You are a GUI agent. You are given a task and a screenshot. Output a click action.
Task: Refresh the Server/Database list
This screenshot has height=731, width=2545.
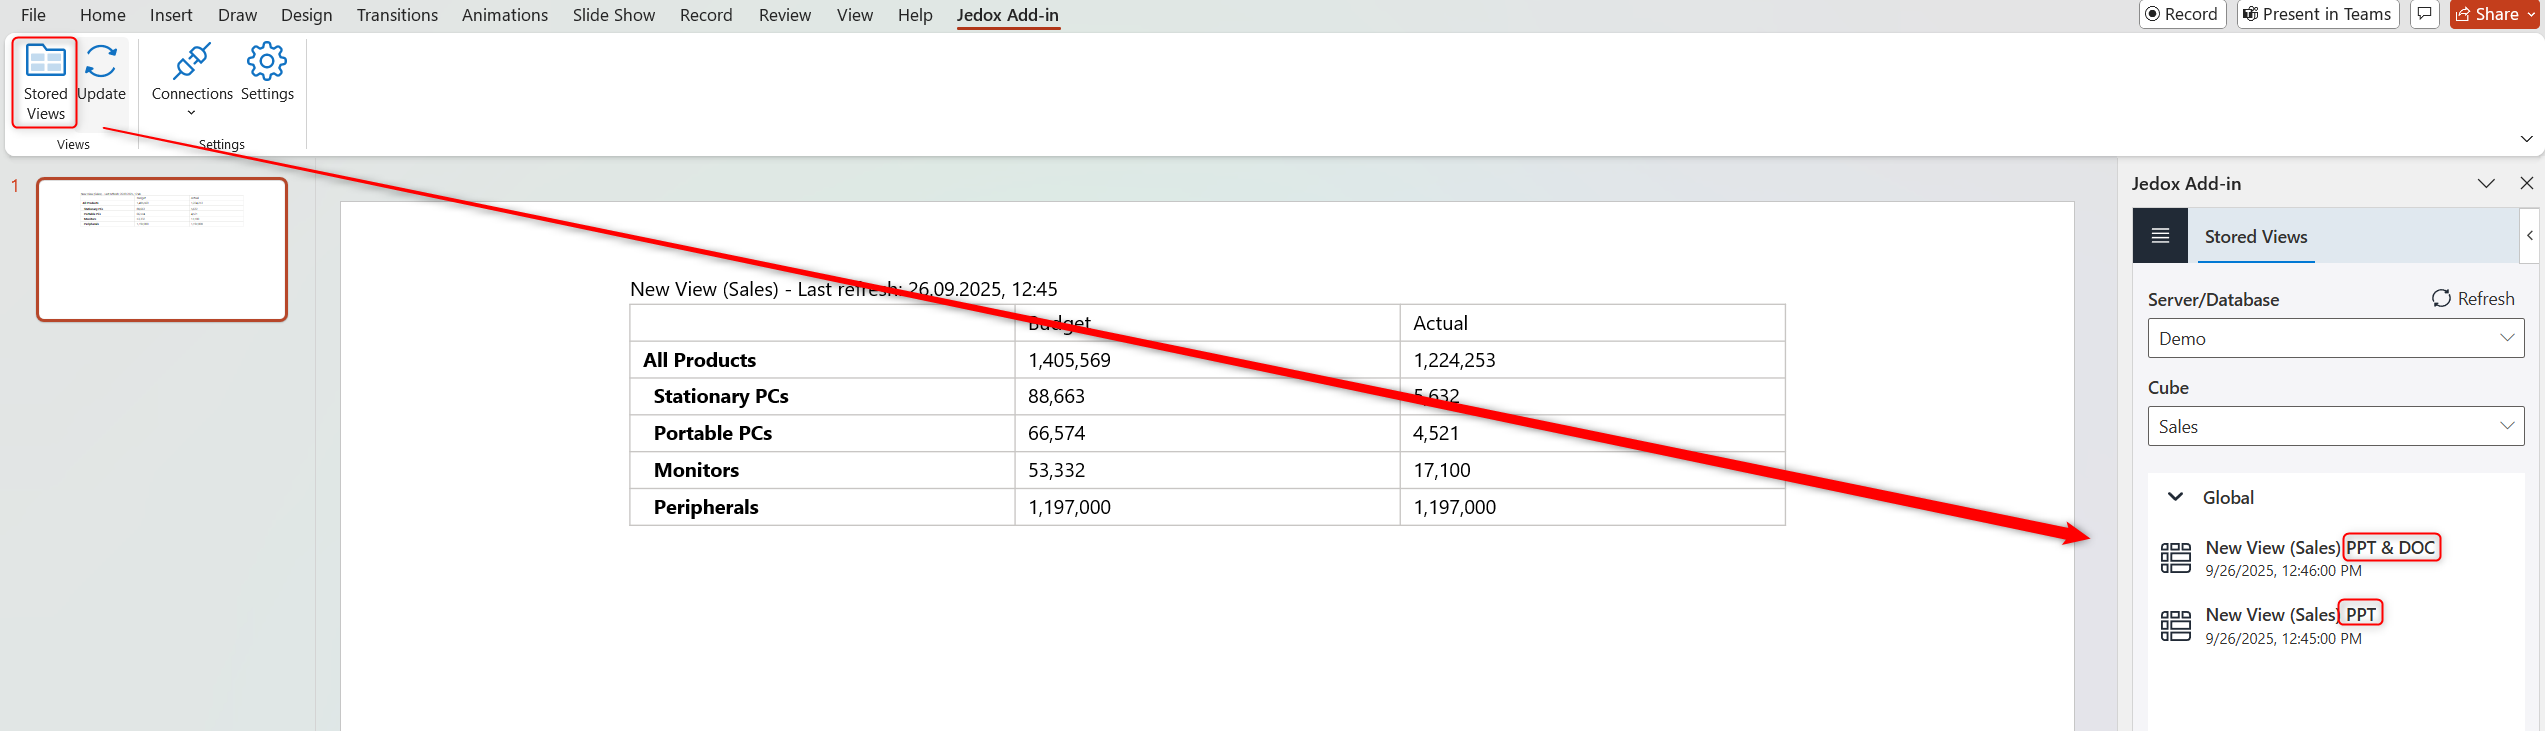(2472, 299)
